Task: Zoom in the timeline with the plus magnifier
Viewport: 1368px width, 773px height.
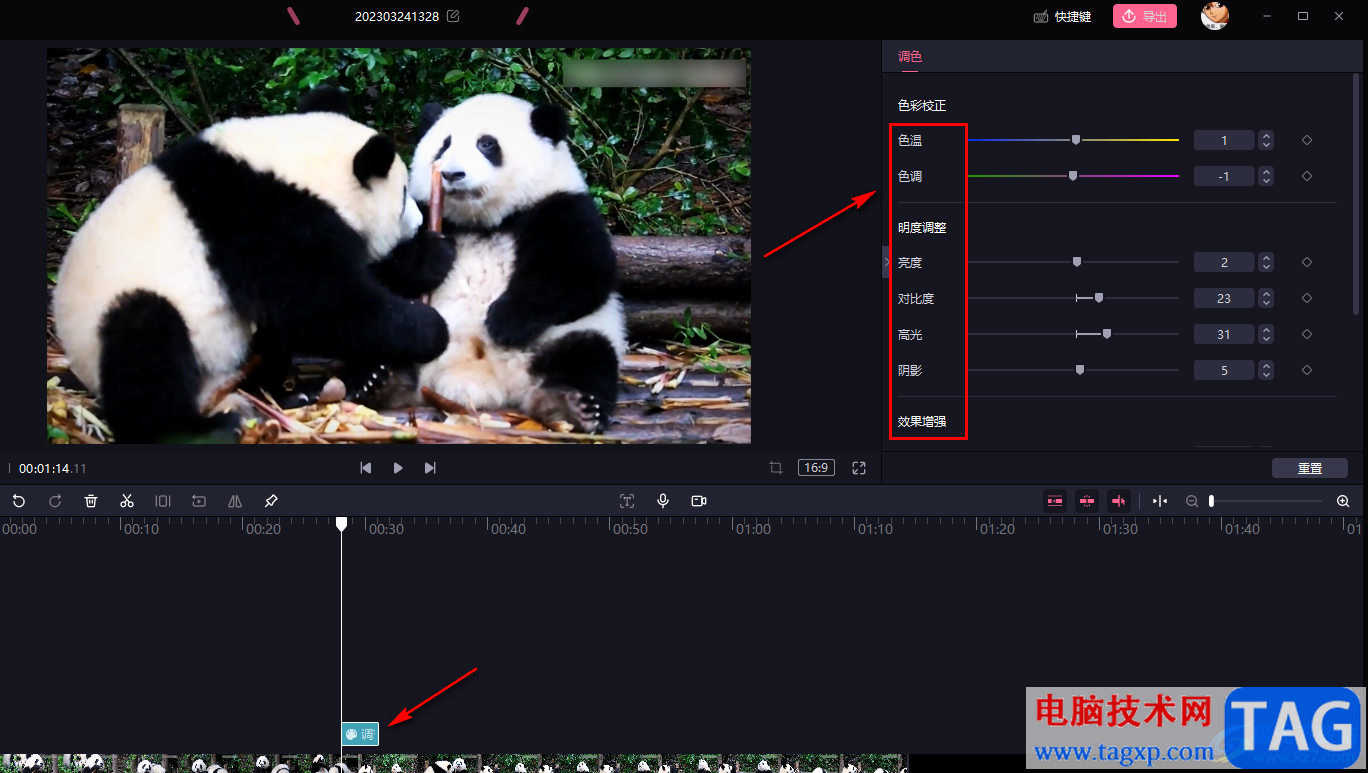Action: pos(1343,501)
